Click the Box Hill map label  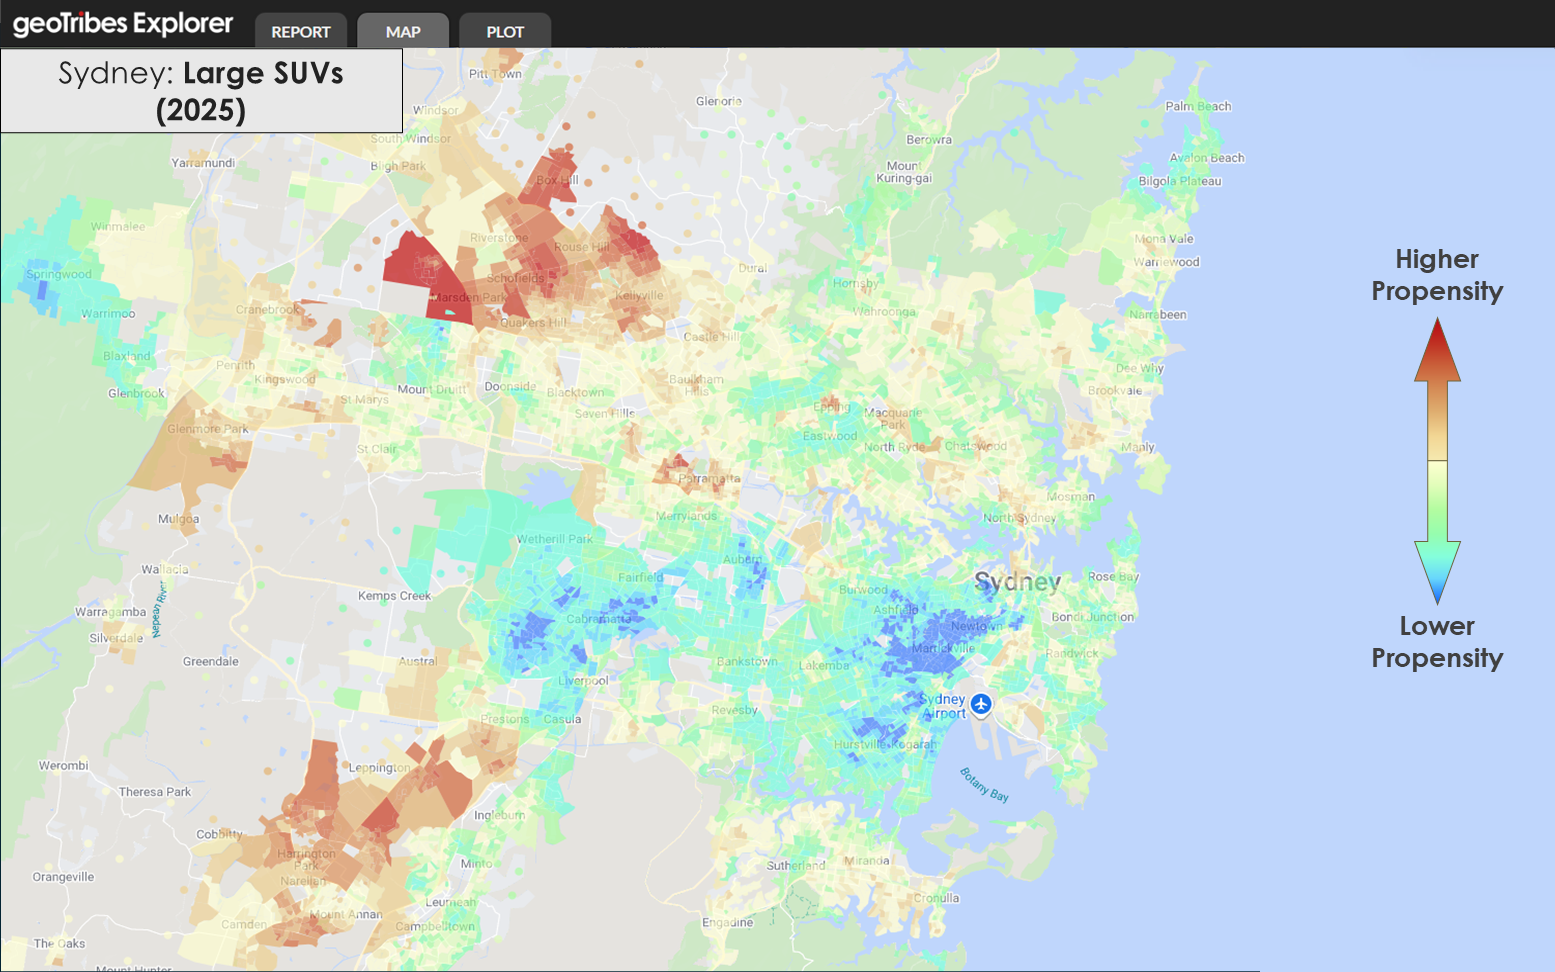(x=557, y=180)
